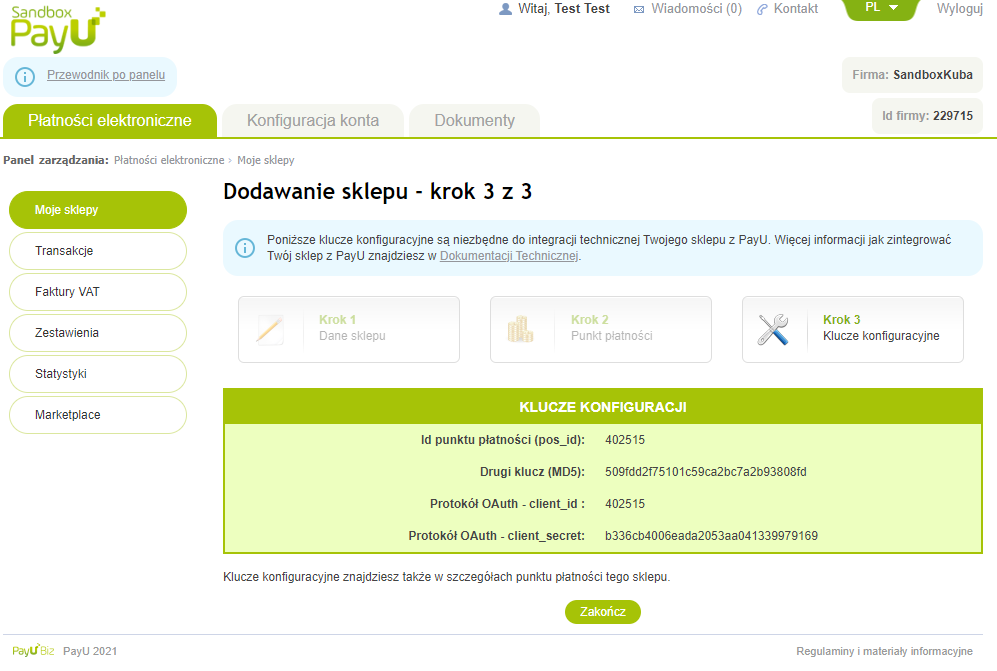Viewport: 997px width, 671px height.
Task: Click the Id firmy: 229715 label
Action: tap(927, 116)
